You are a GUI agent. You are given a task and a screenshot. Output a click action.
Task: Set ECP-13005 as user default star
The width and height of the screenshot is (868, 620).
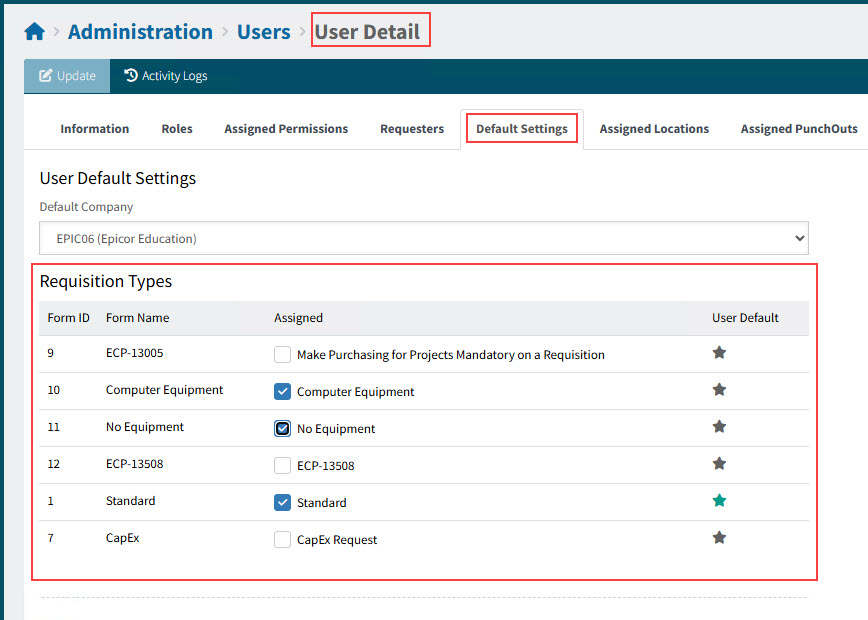719,353
